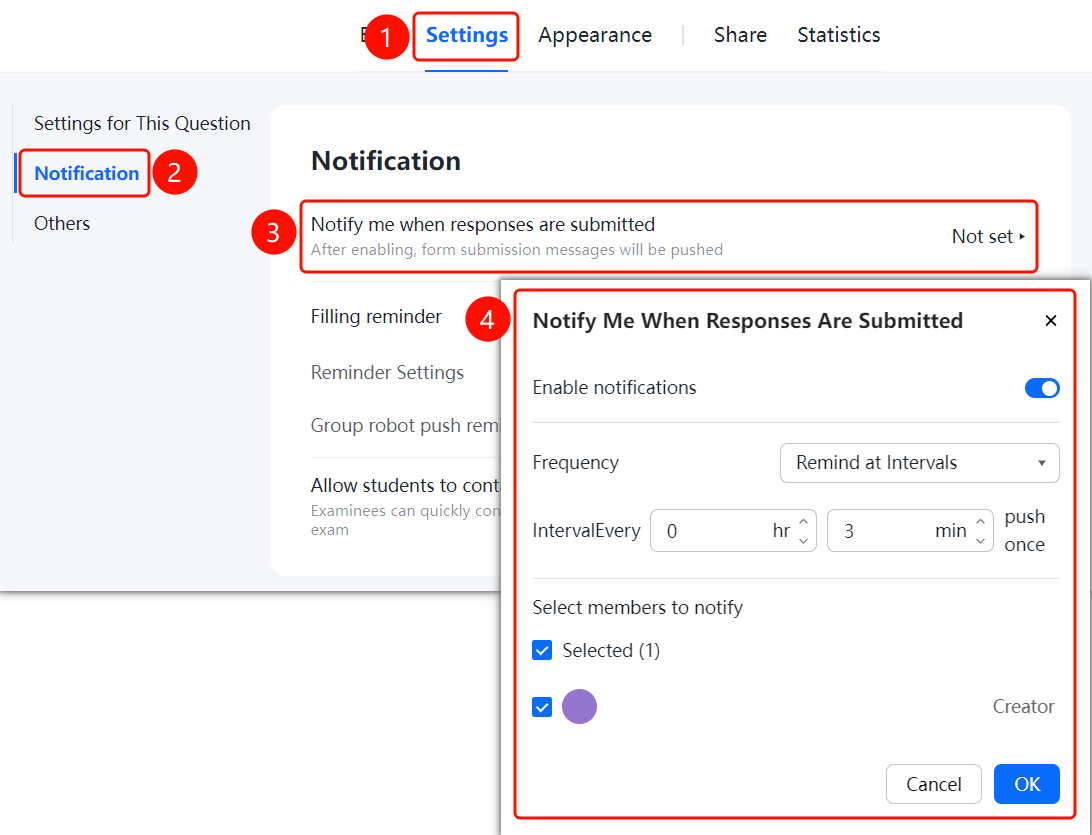Open the Frequency dropdown Remind at Intervals
The image size is (1092, 835).
click(x=919, y=463)
